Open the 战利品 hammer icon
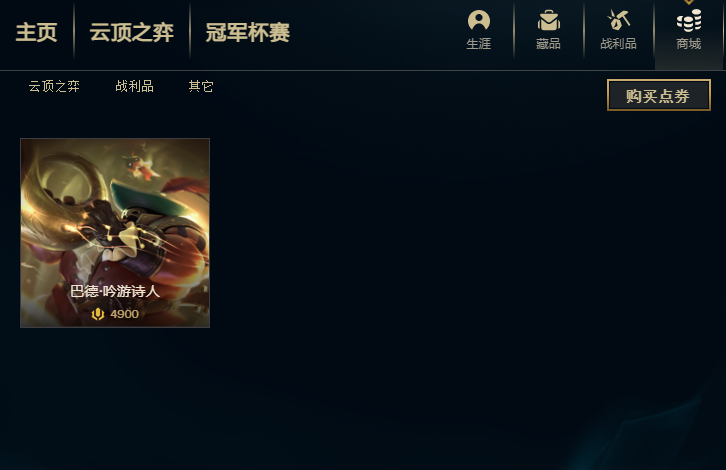Image resolution: width=726 pixels, height=470 pixels. point(618,20)
